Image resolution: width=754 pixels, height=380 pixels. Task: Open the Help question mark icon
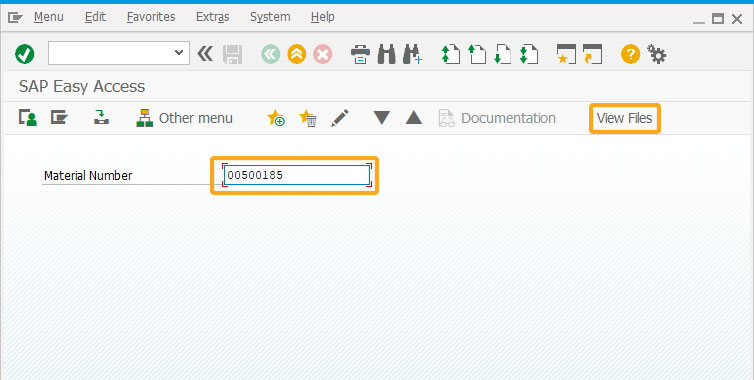click(x=630, y=54)
